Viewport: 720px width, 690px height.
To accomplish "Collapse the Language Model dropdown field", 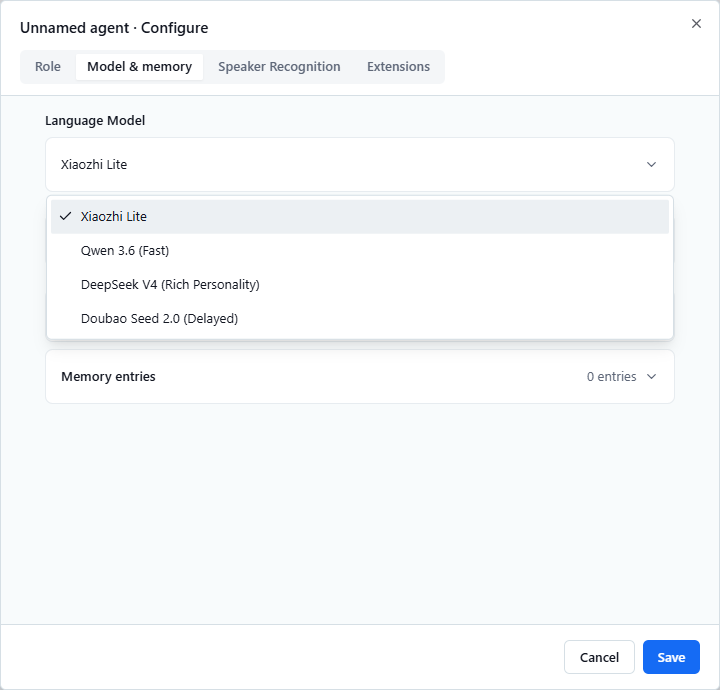I will tap(360, 164).
